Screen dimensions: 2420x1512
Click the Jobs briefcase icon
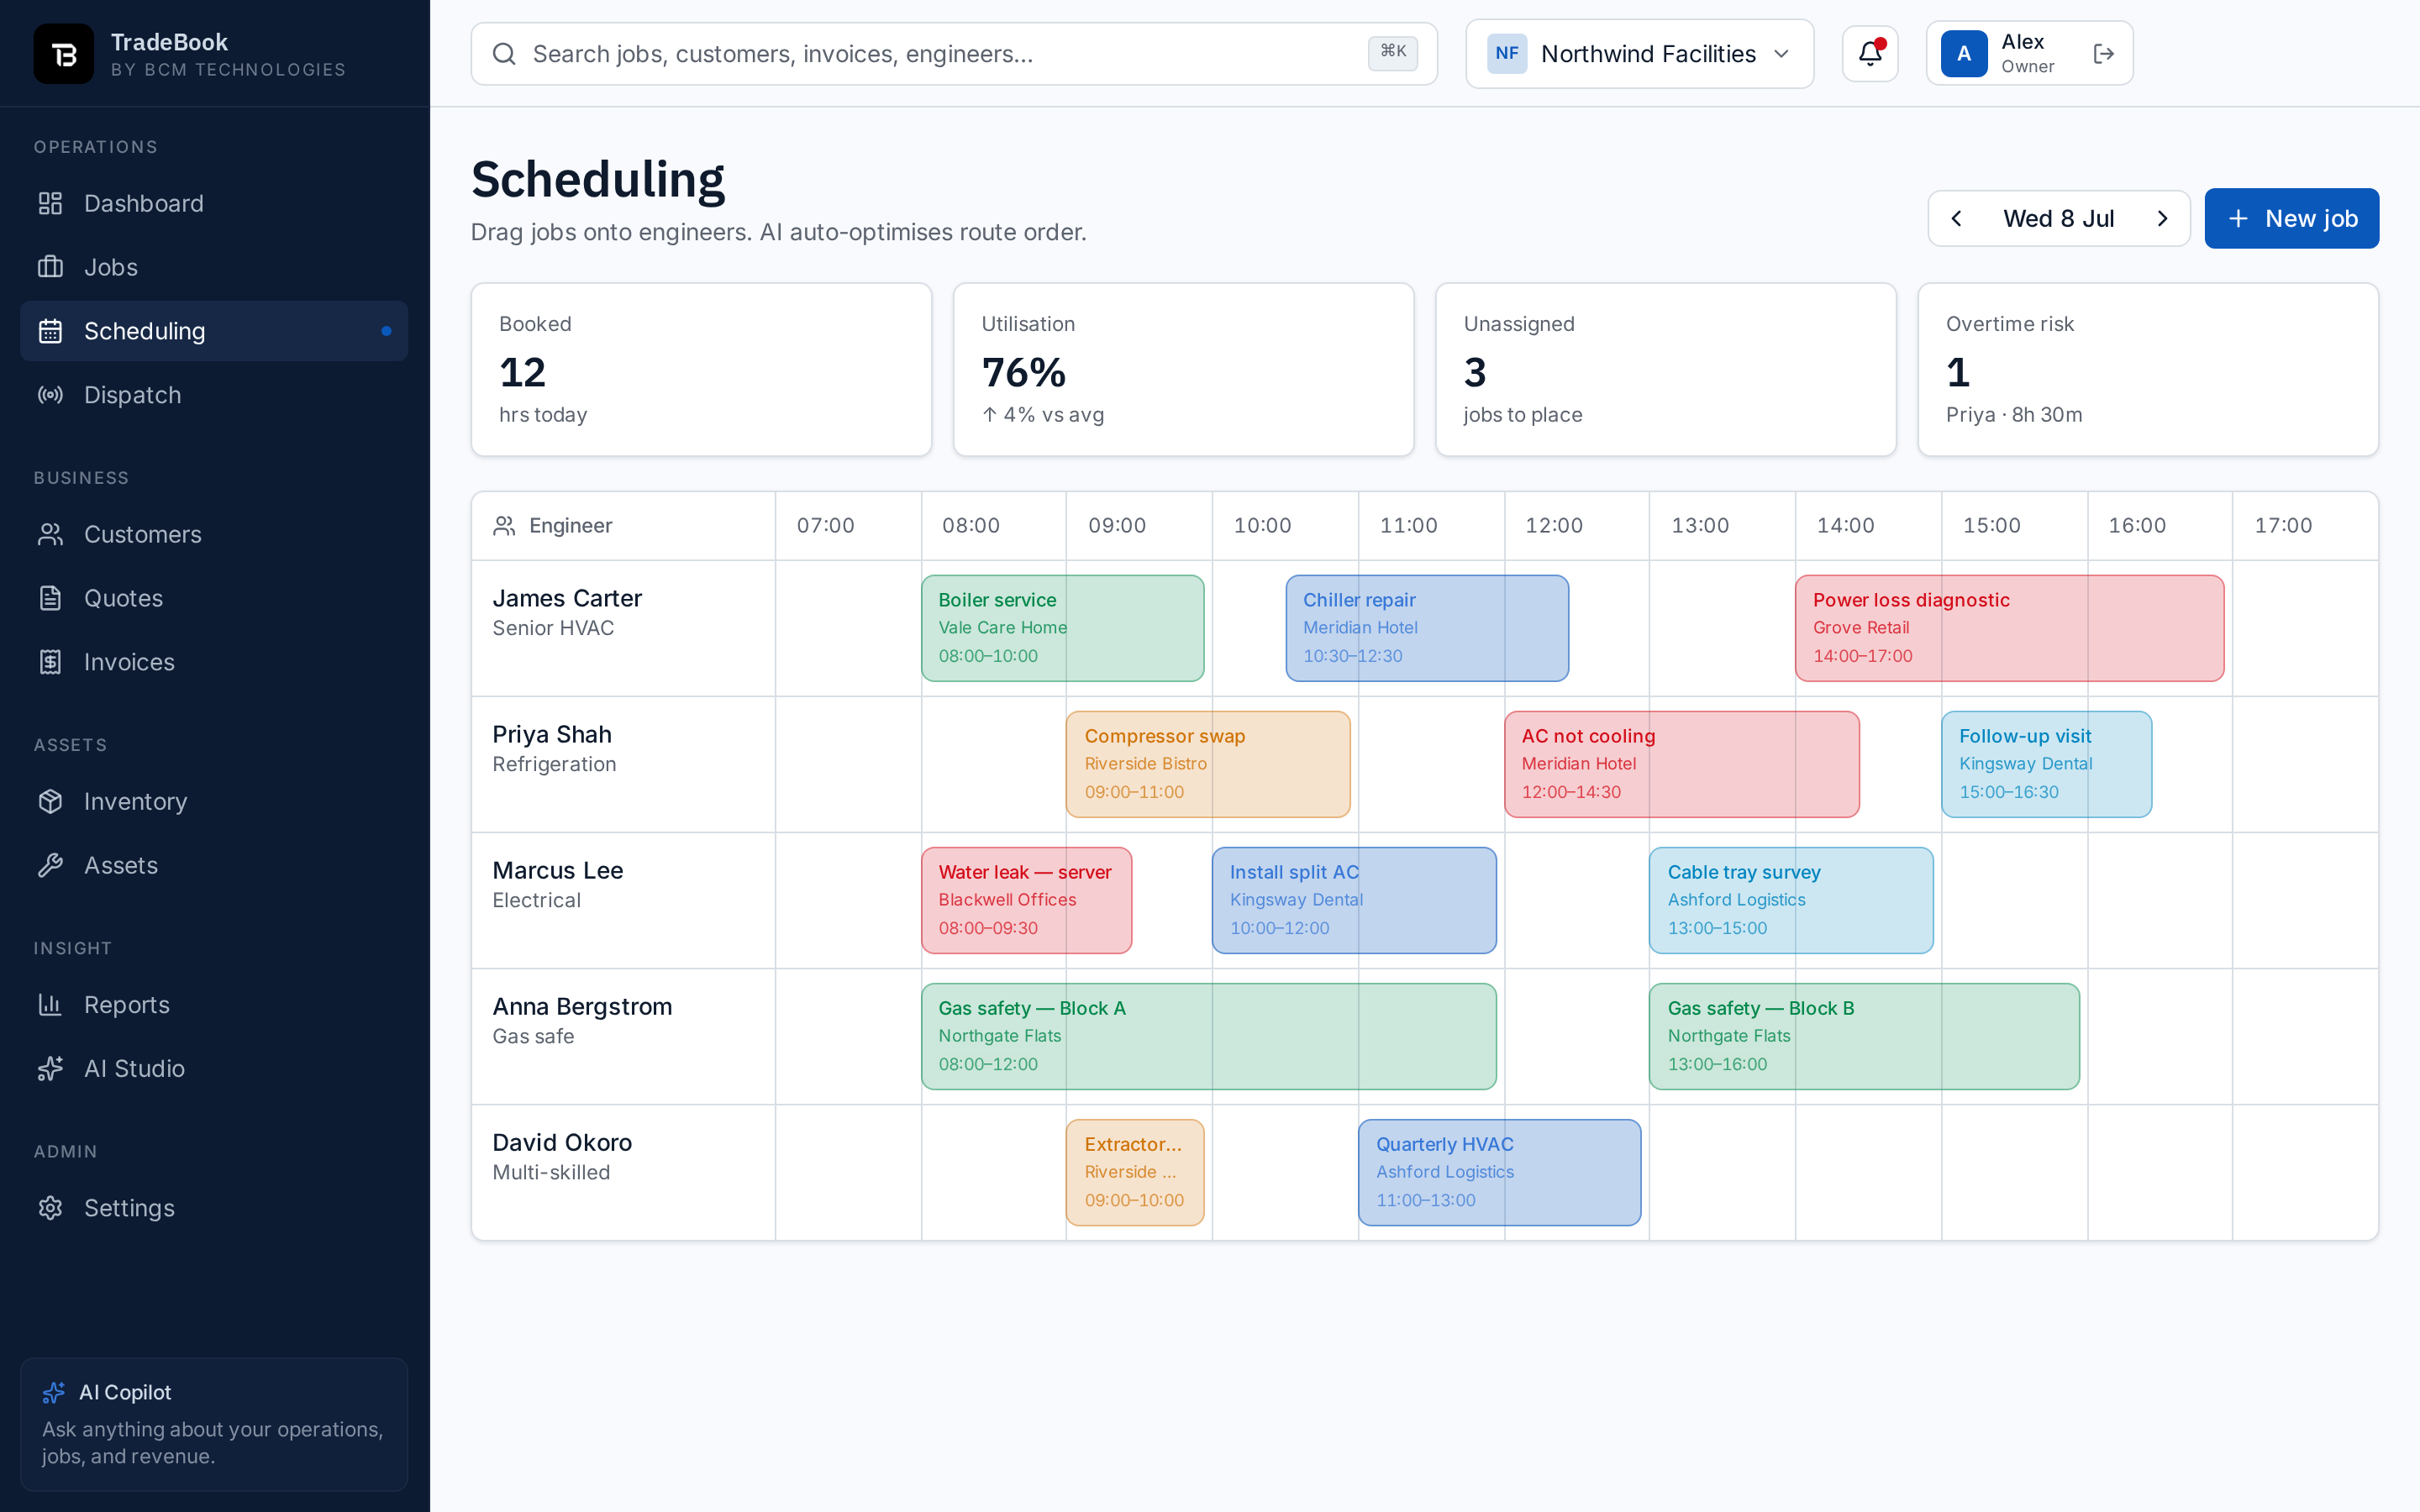[50, 267]
